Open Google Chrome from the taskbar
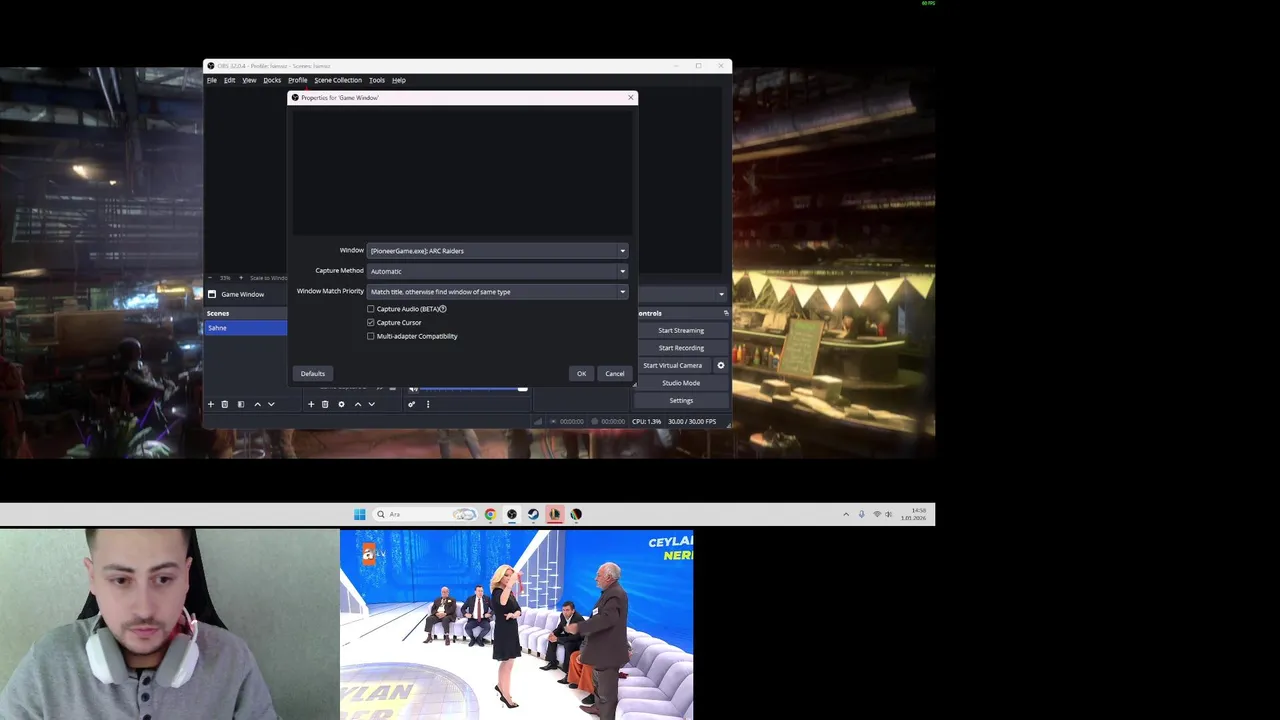 [x=490, y=514]
